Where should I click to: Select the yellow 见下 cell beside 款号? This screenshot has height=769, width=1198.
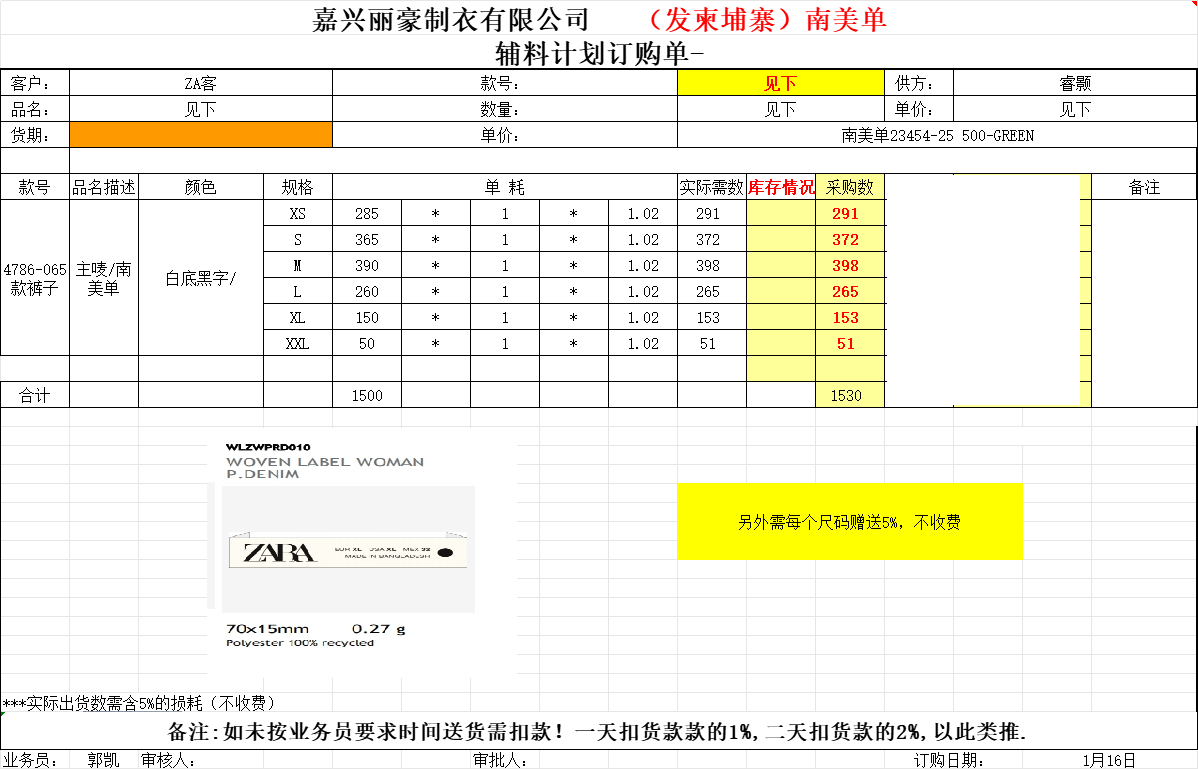(x=780, y=84)
